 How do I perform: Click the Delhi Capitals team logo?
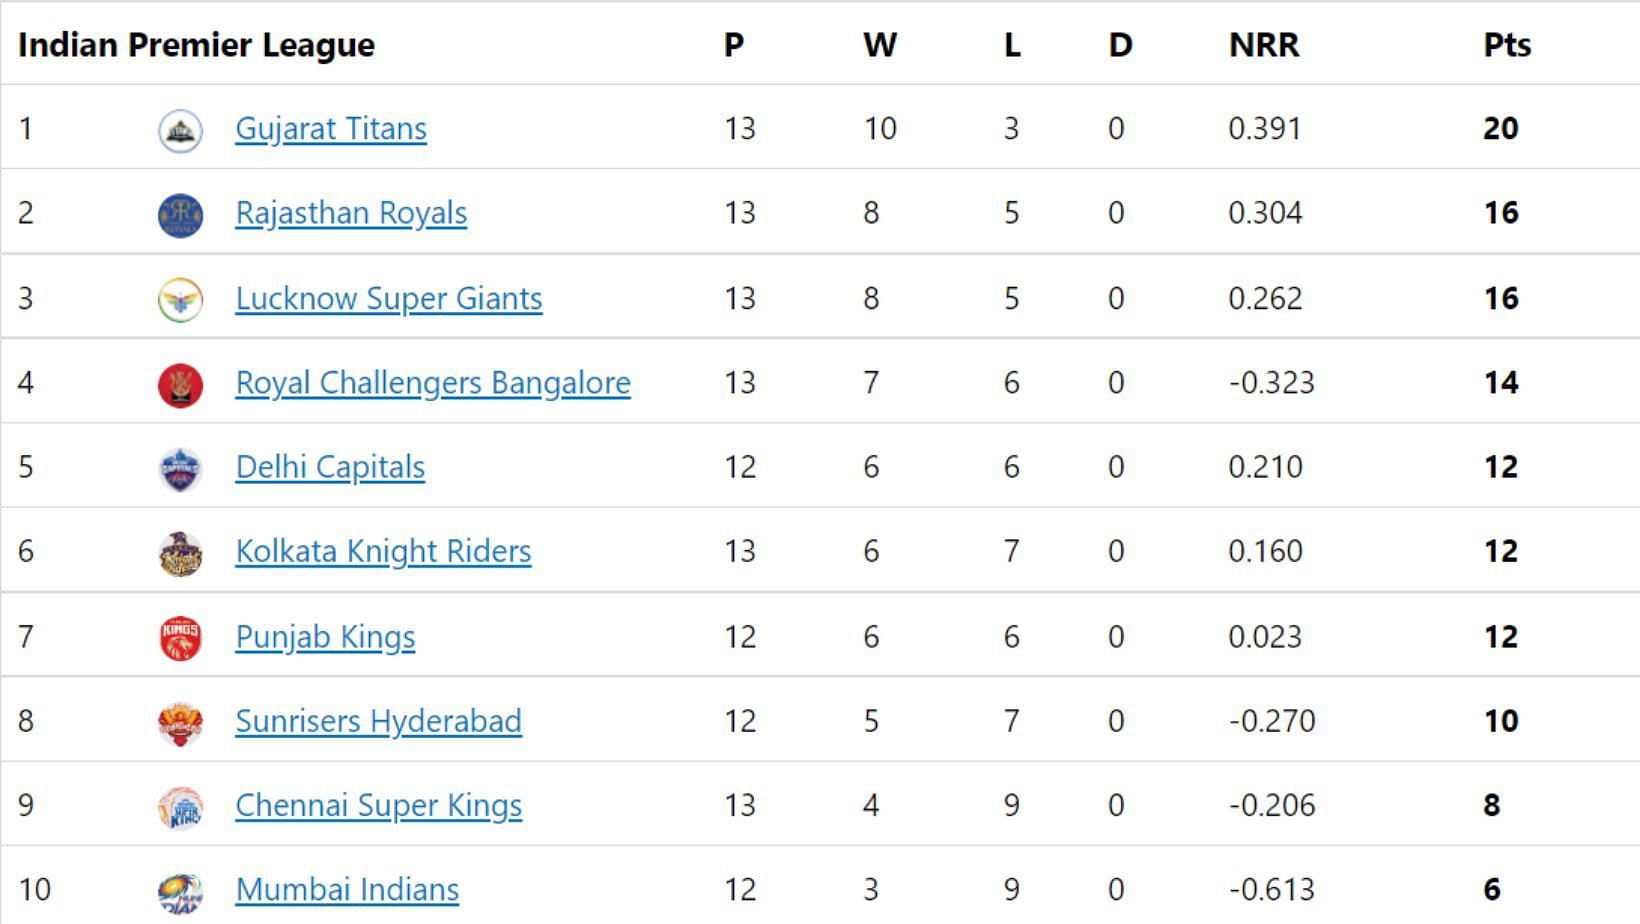coord(180,469)
